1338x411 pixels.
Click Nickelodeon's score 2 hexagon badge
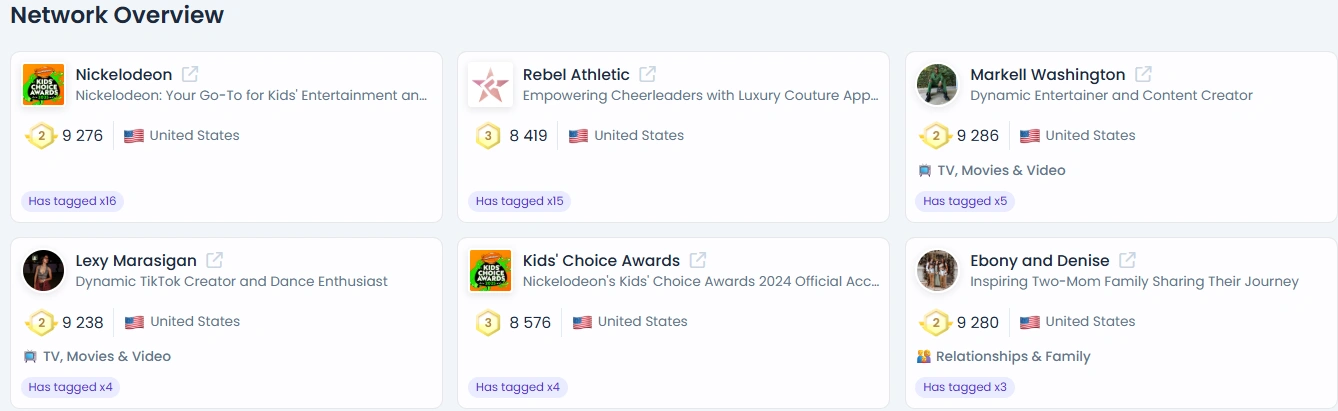[40, 136]
